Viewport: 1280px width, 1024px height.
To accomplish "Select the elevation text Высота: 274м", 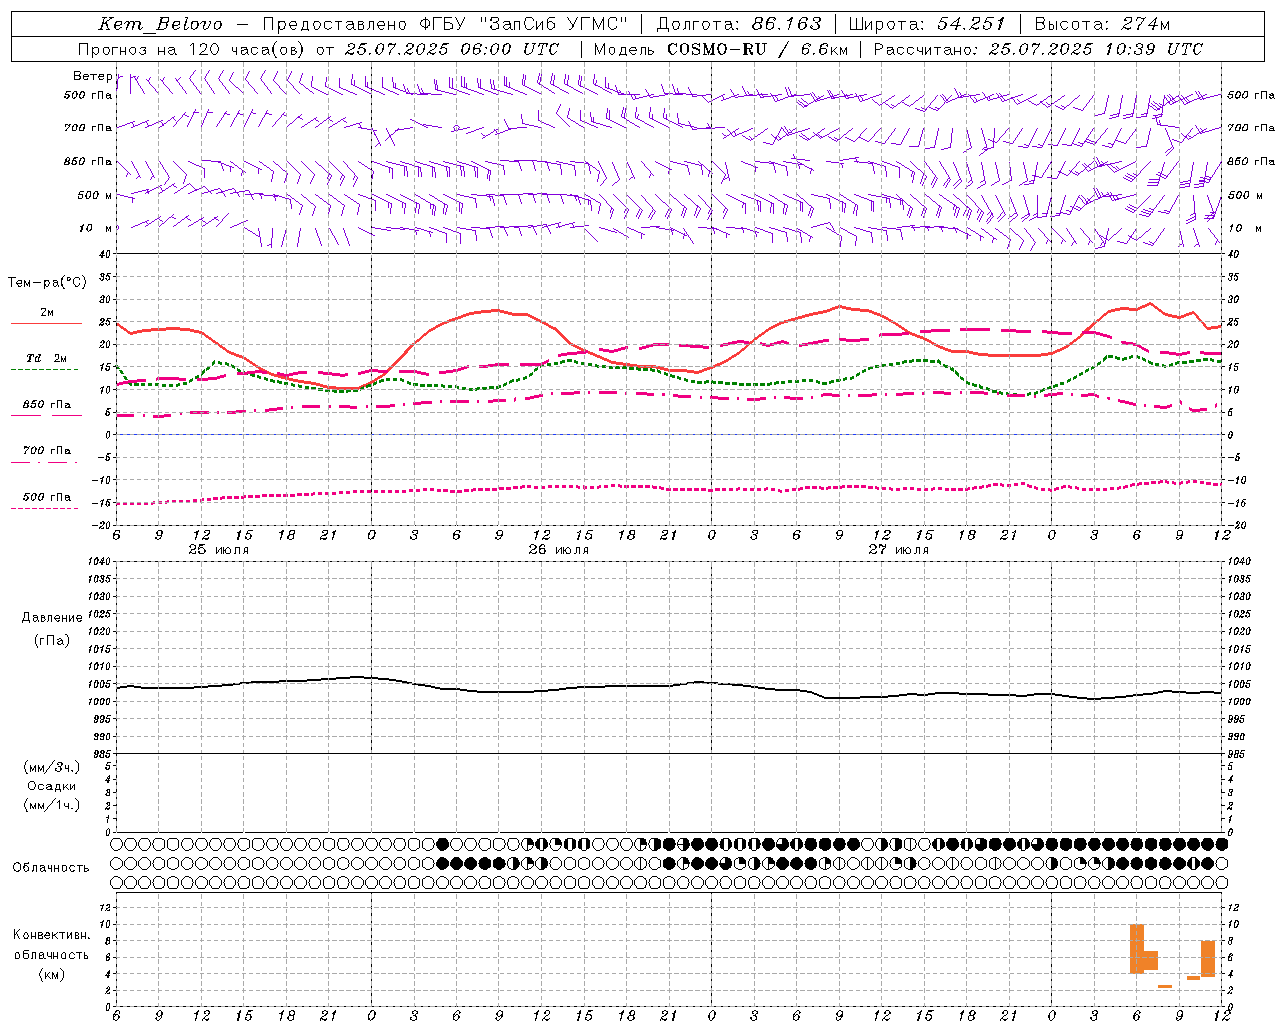I will pos(1101,24).
